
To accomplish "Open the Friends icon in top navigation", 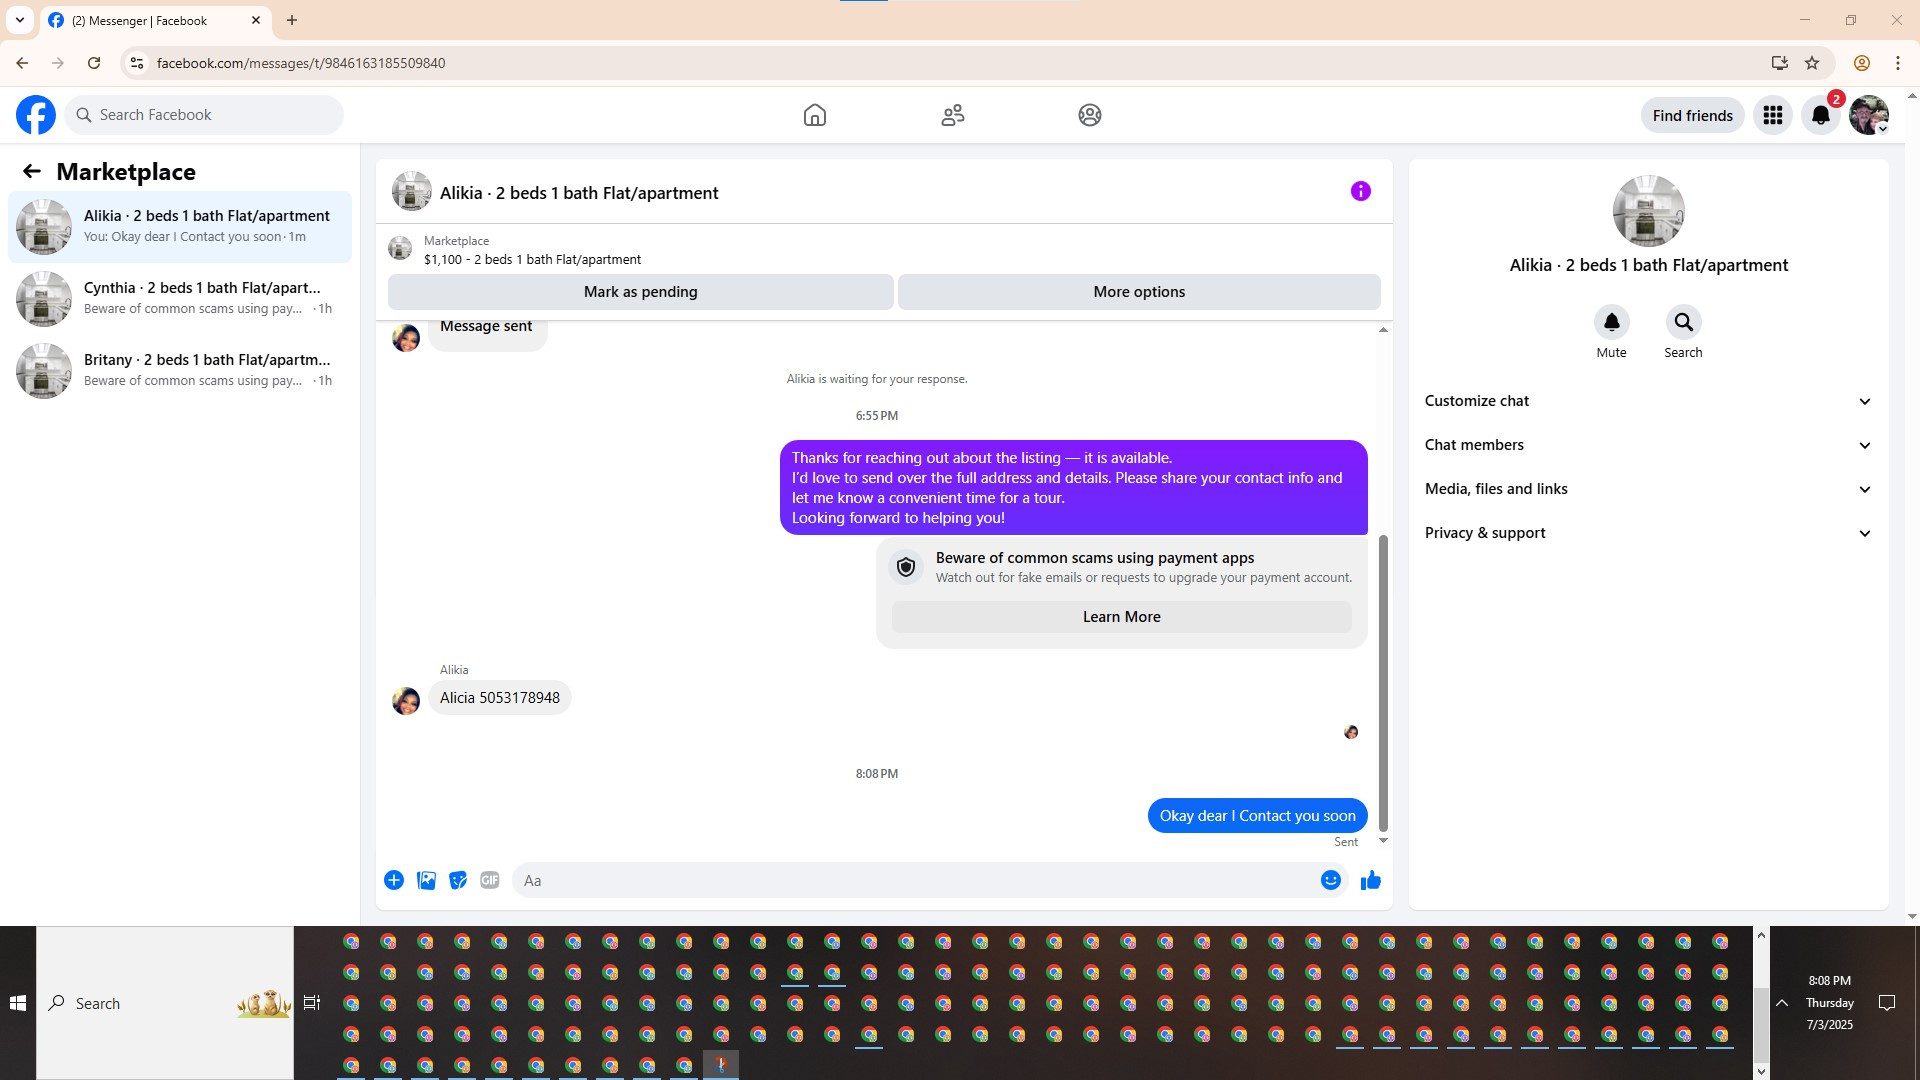I will point(952,115).
